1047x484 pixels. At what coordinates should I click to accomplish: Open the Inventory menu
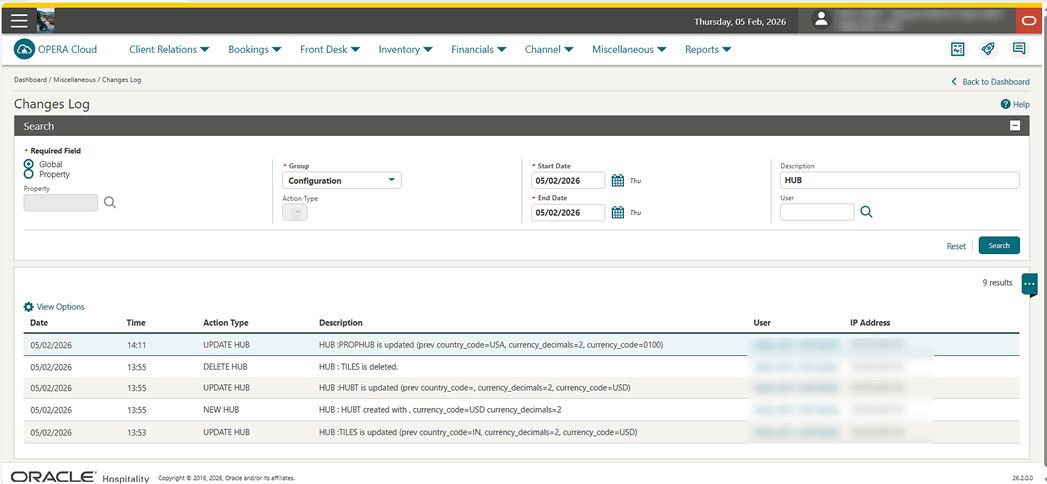coord(405,49)
